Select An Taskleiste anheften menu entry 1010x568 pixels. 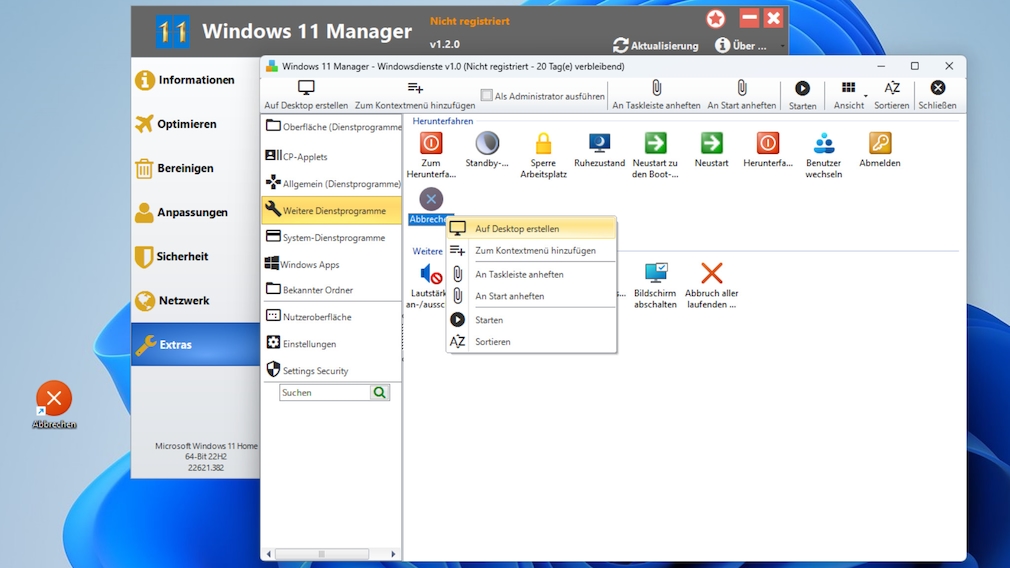click(x=519, y=274)
